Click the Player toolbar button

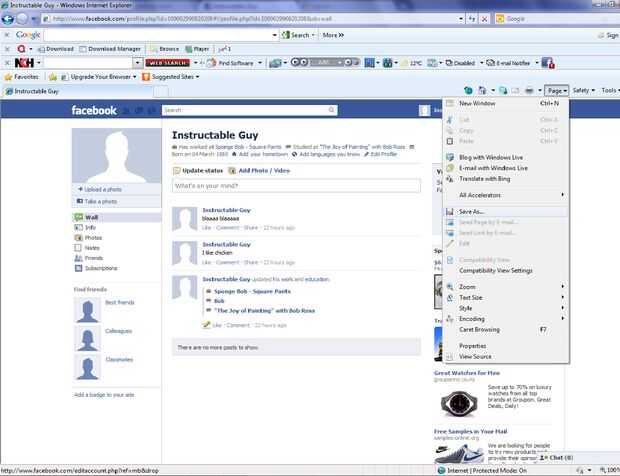[x=197, y=49]
